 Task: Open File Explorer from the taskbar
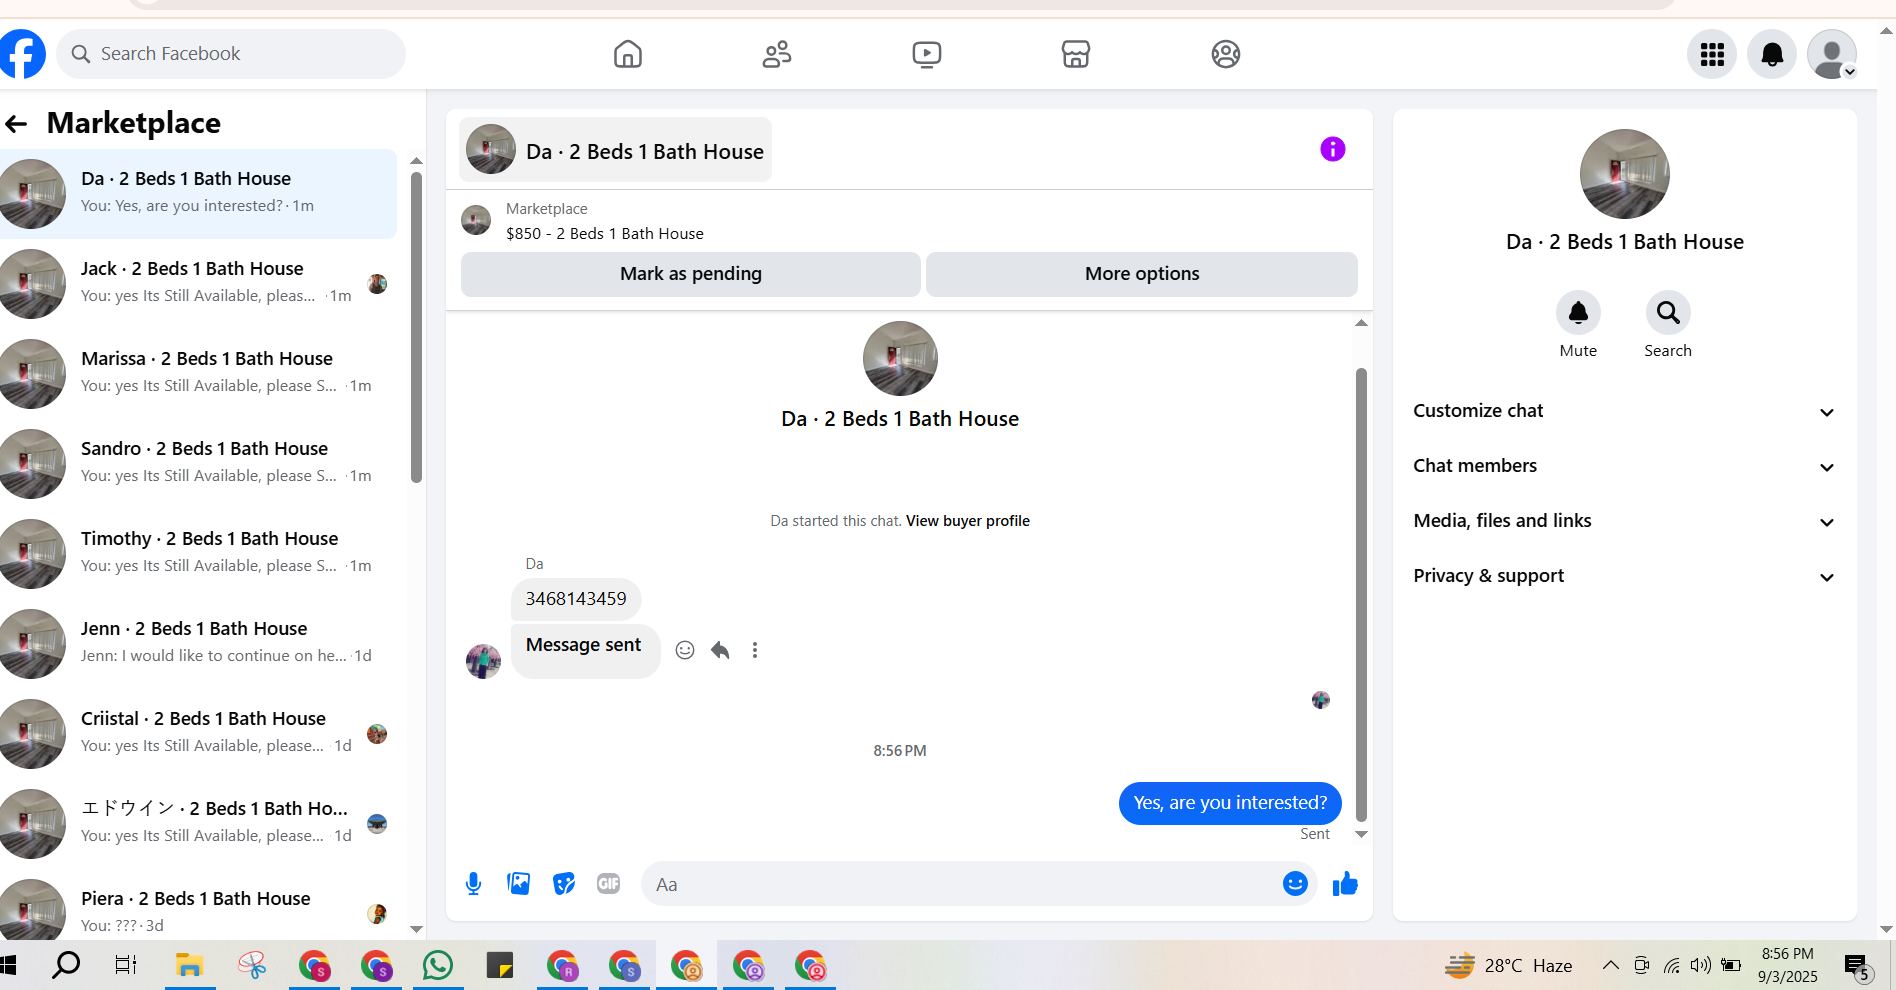pyautogui.click(x=189, y=965)
